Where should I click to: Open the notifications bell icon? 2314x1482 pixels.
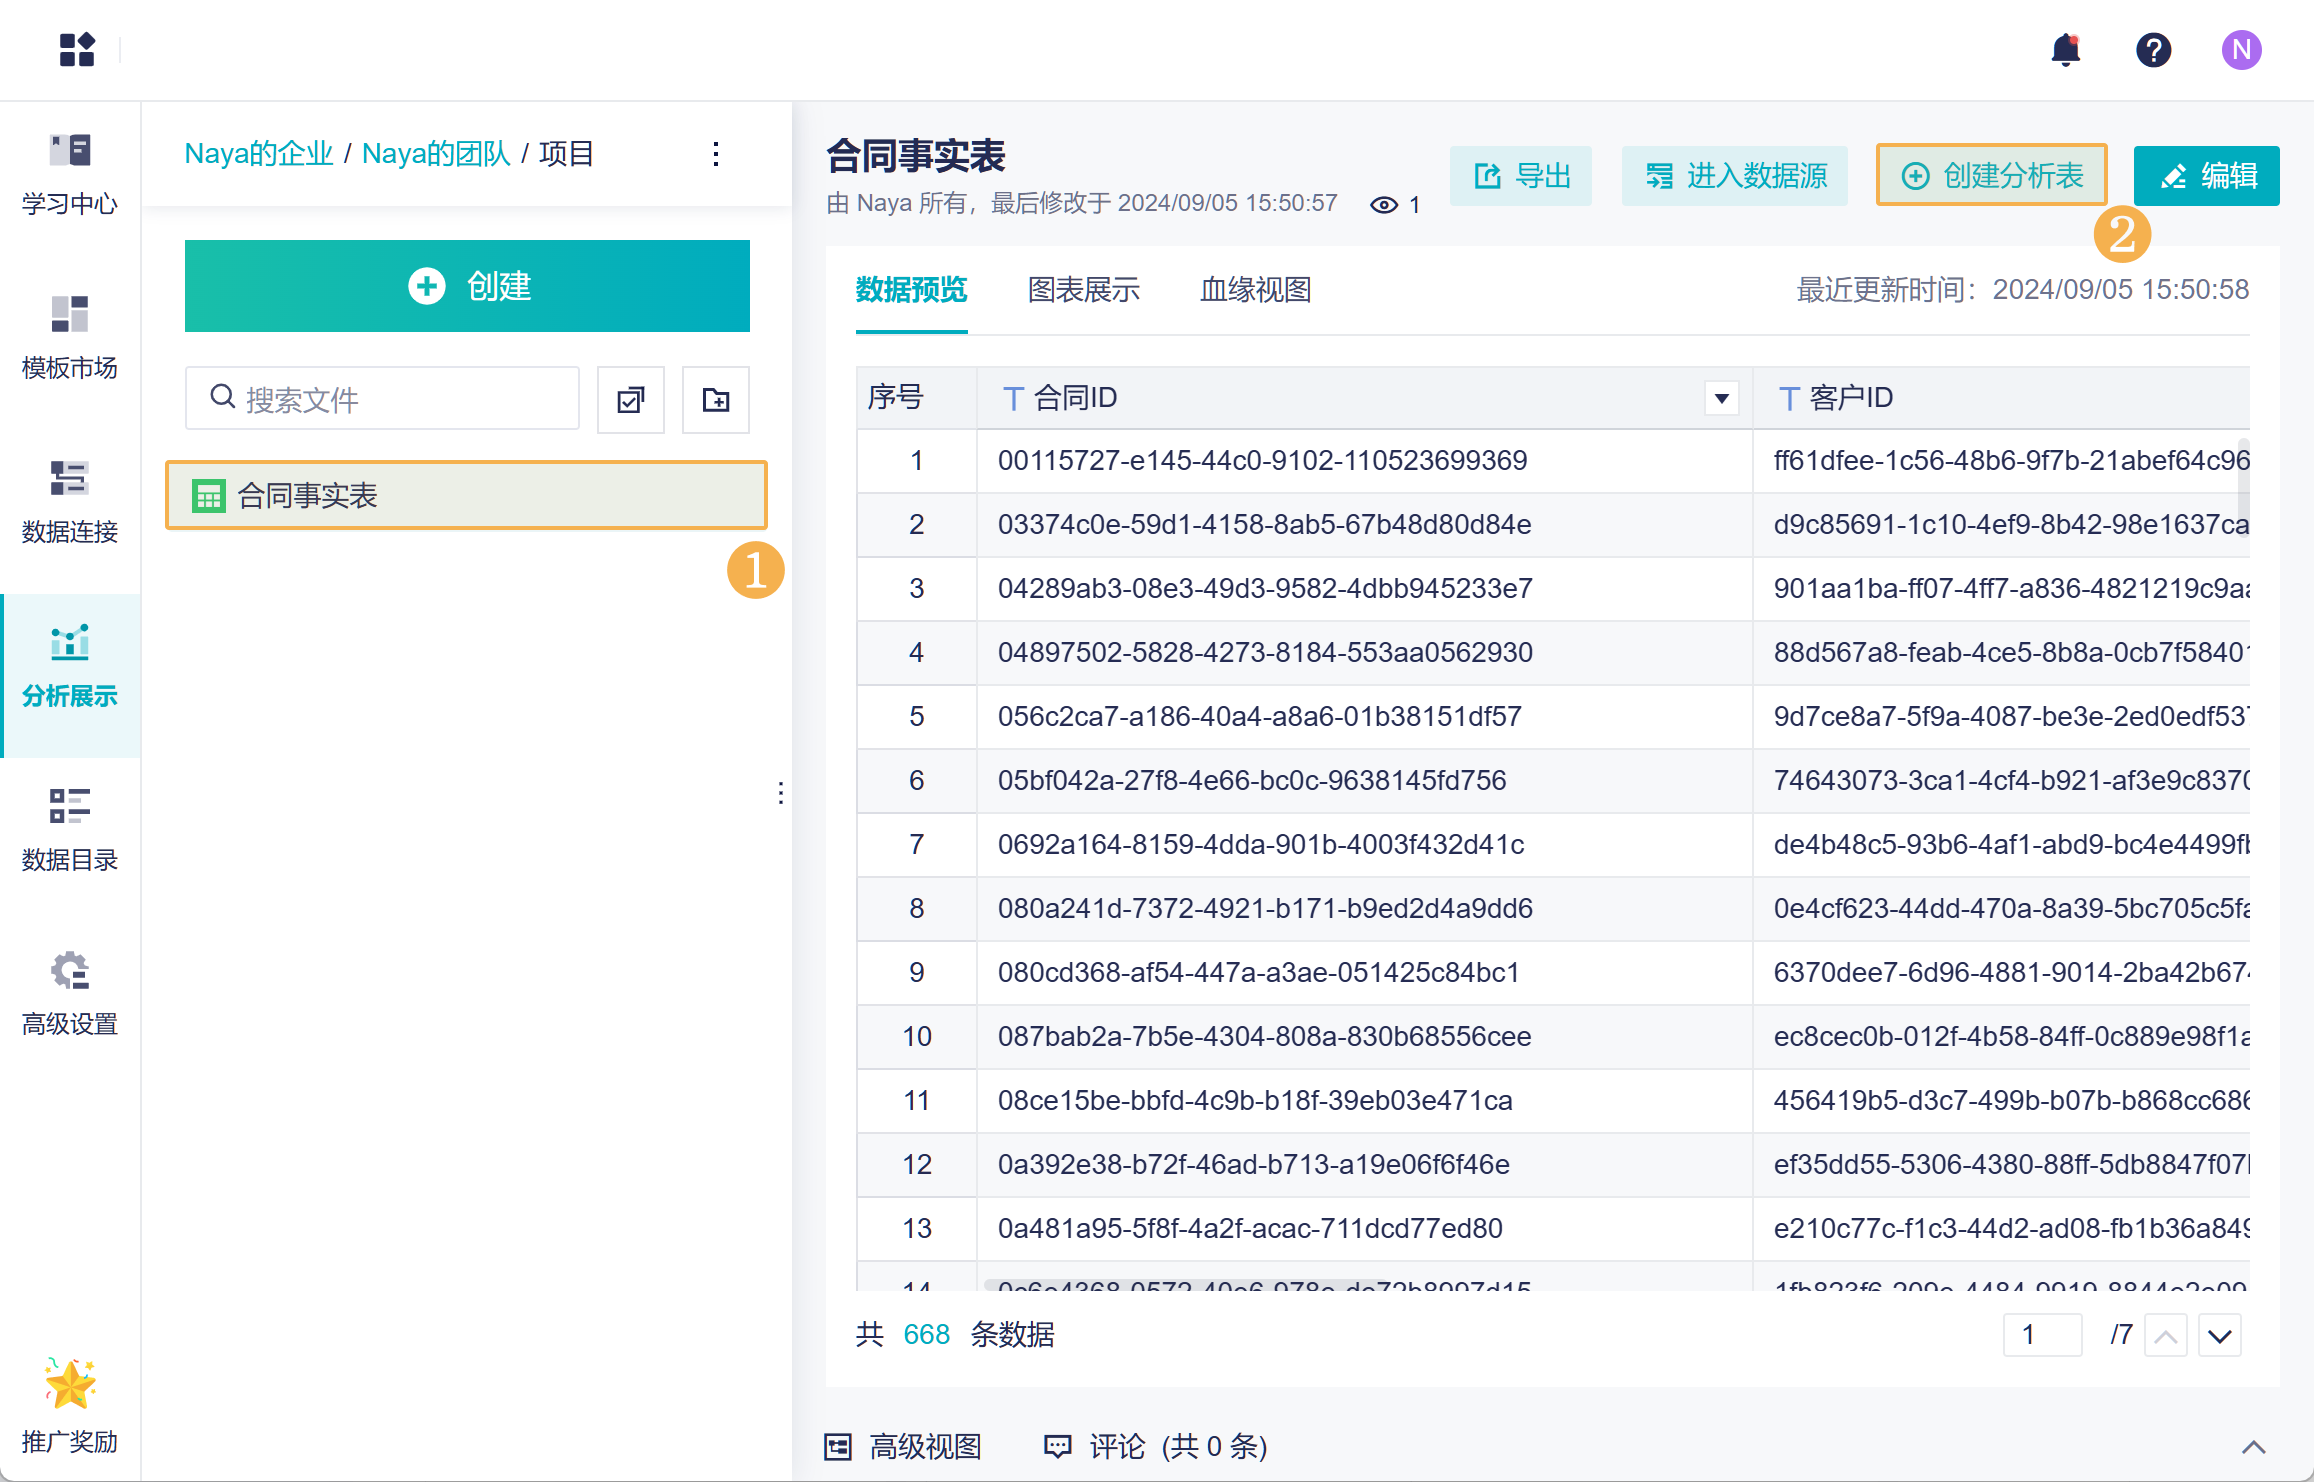(2065, 50)
